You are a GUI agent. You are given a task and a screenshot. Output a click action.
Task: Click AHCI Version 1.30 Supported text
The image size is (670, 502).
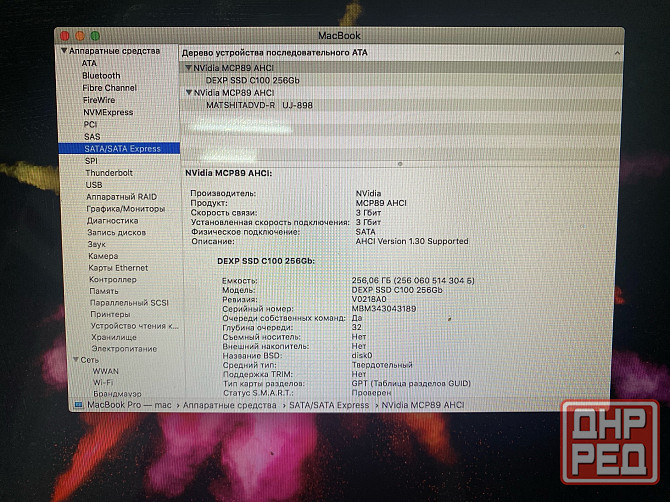[412, 241]
